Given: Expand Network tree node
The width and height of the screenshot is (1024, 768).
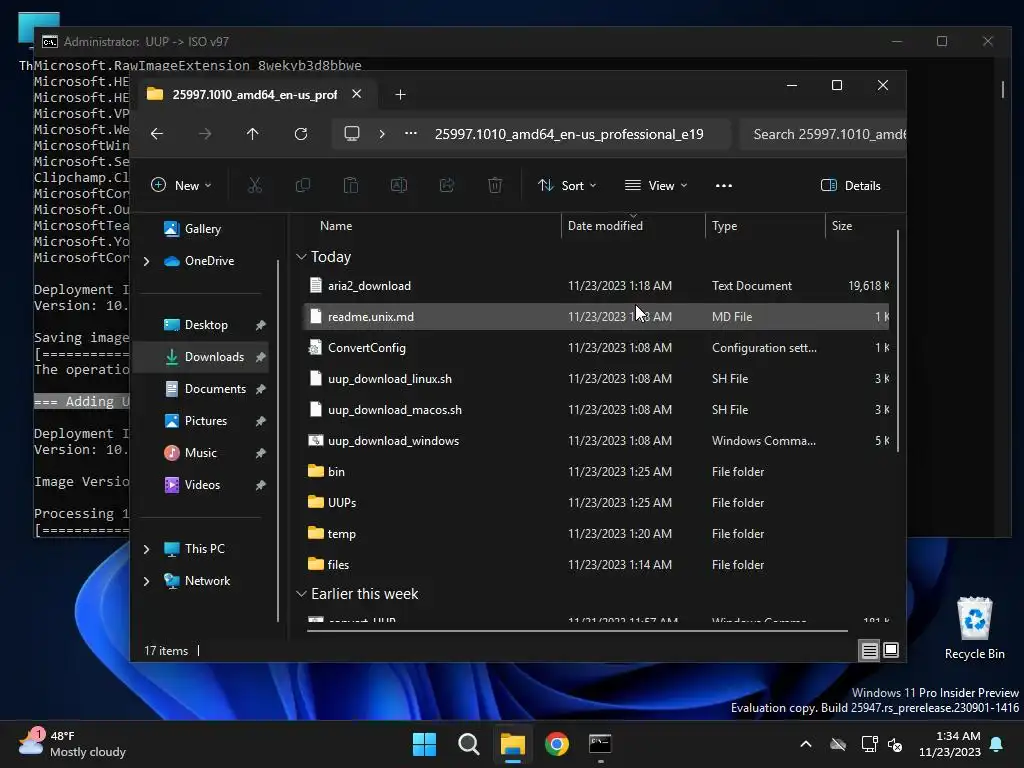Looking at the screenshot, I should [147, 581].
